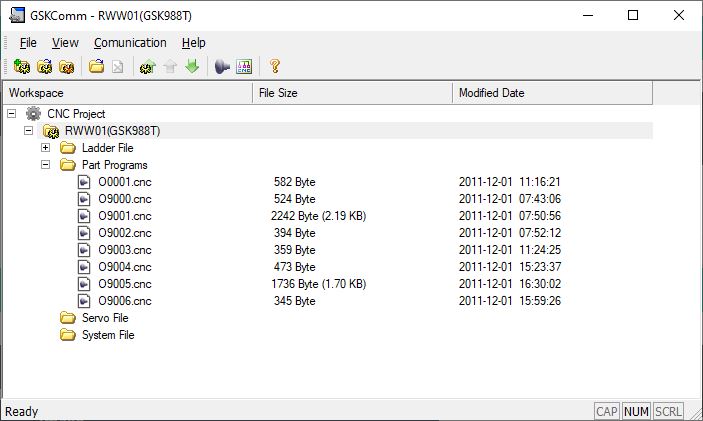Click the RWW01(GSK988T) project folder icon

point(51,131)
